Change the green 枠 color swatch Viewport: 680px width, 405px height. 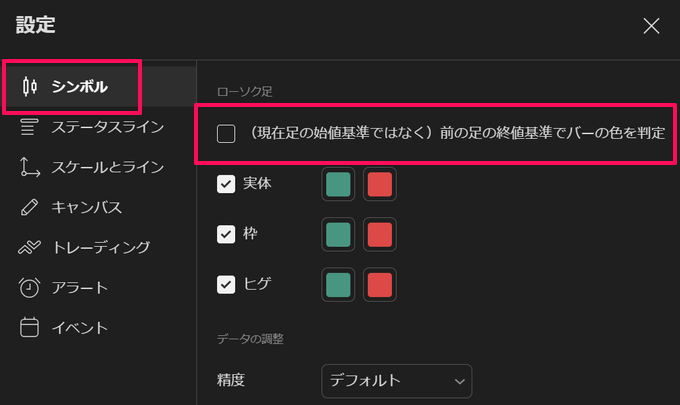338,235
